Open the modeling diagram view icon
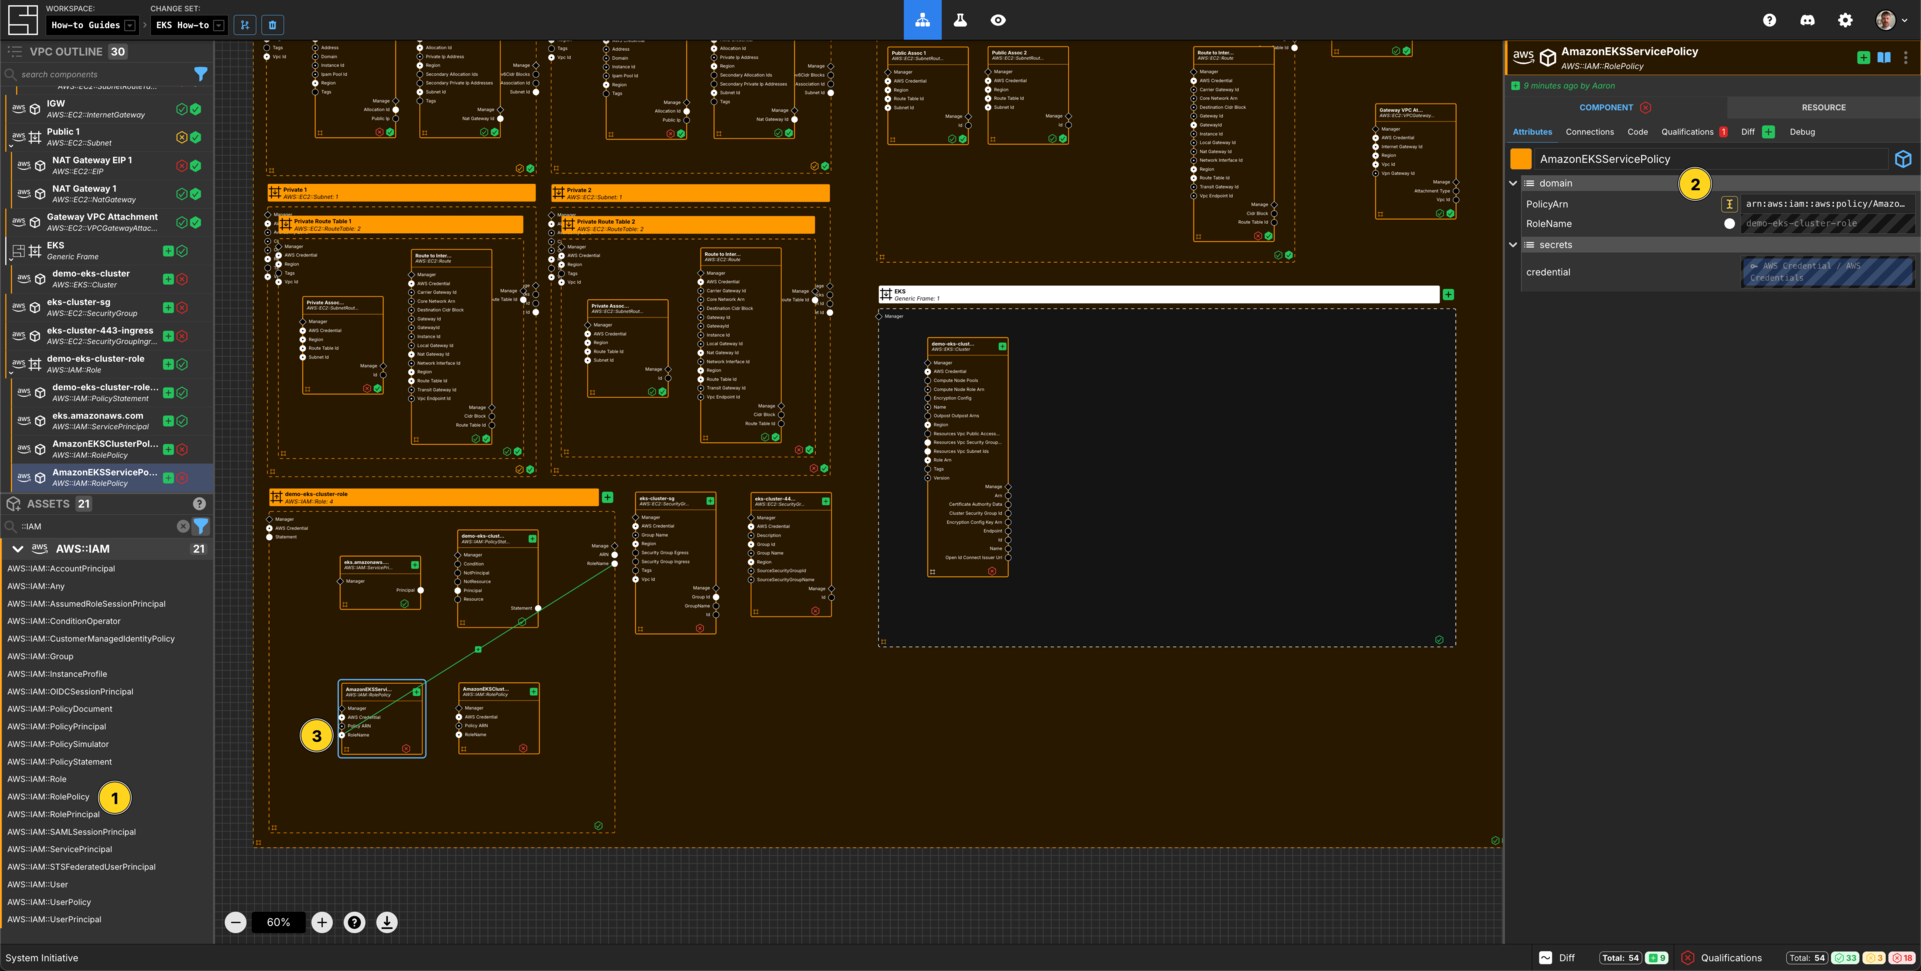Image resolution: width=1921 pixels, height=971 pixels. [922, 20]
